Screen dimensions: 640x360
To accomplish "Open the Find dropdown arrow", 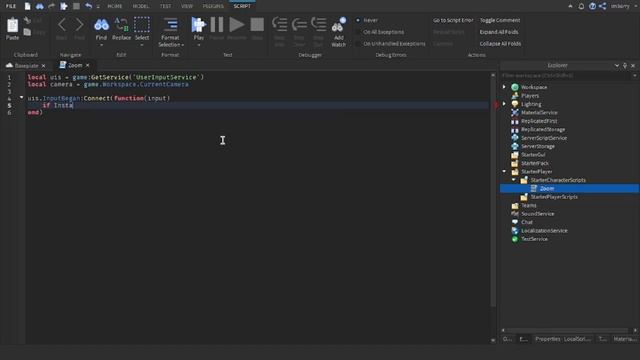I will click(101, 45).
